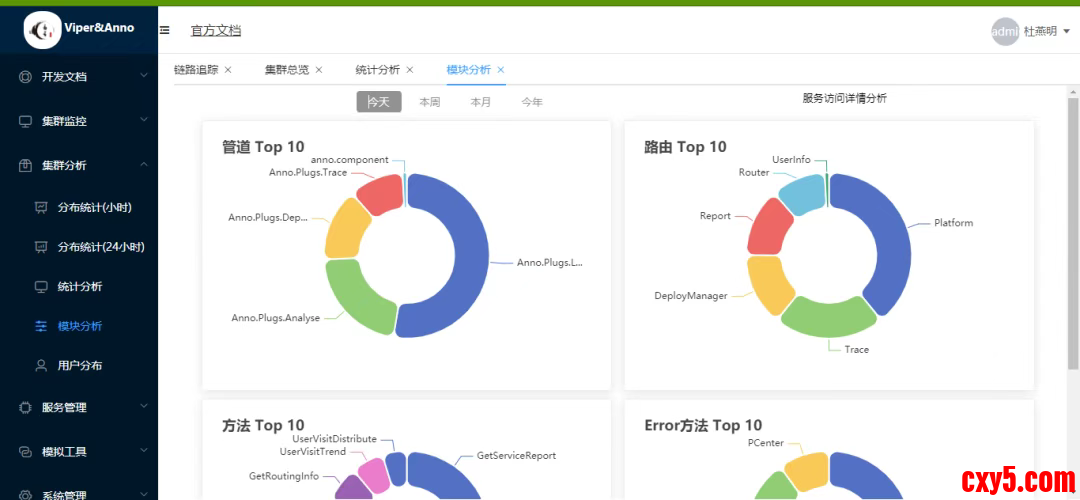Click the Viper&Anno panda logo
1080x500 pixels.
coord(43,30)
